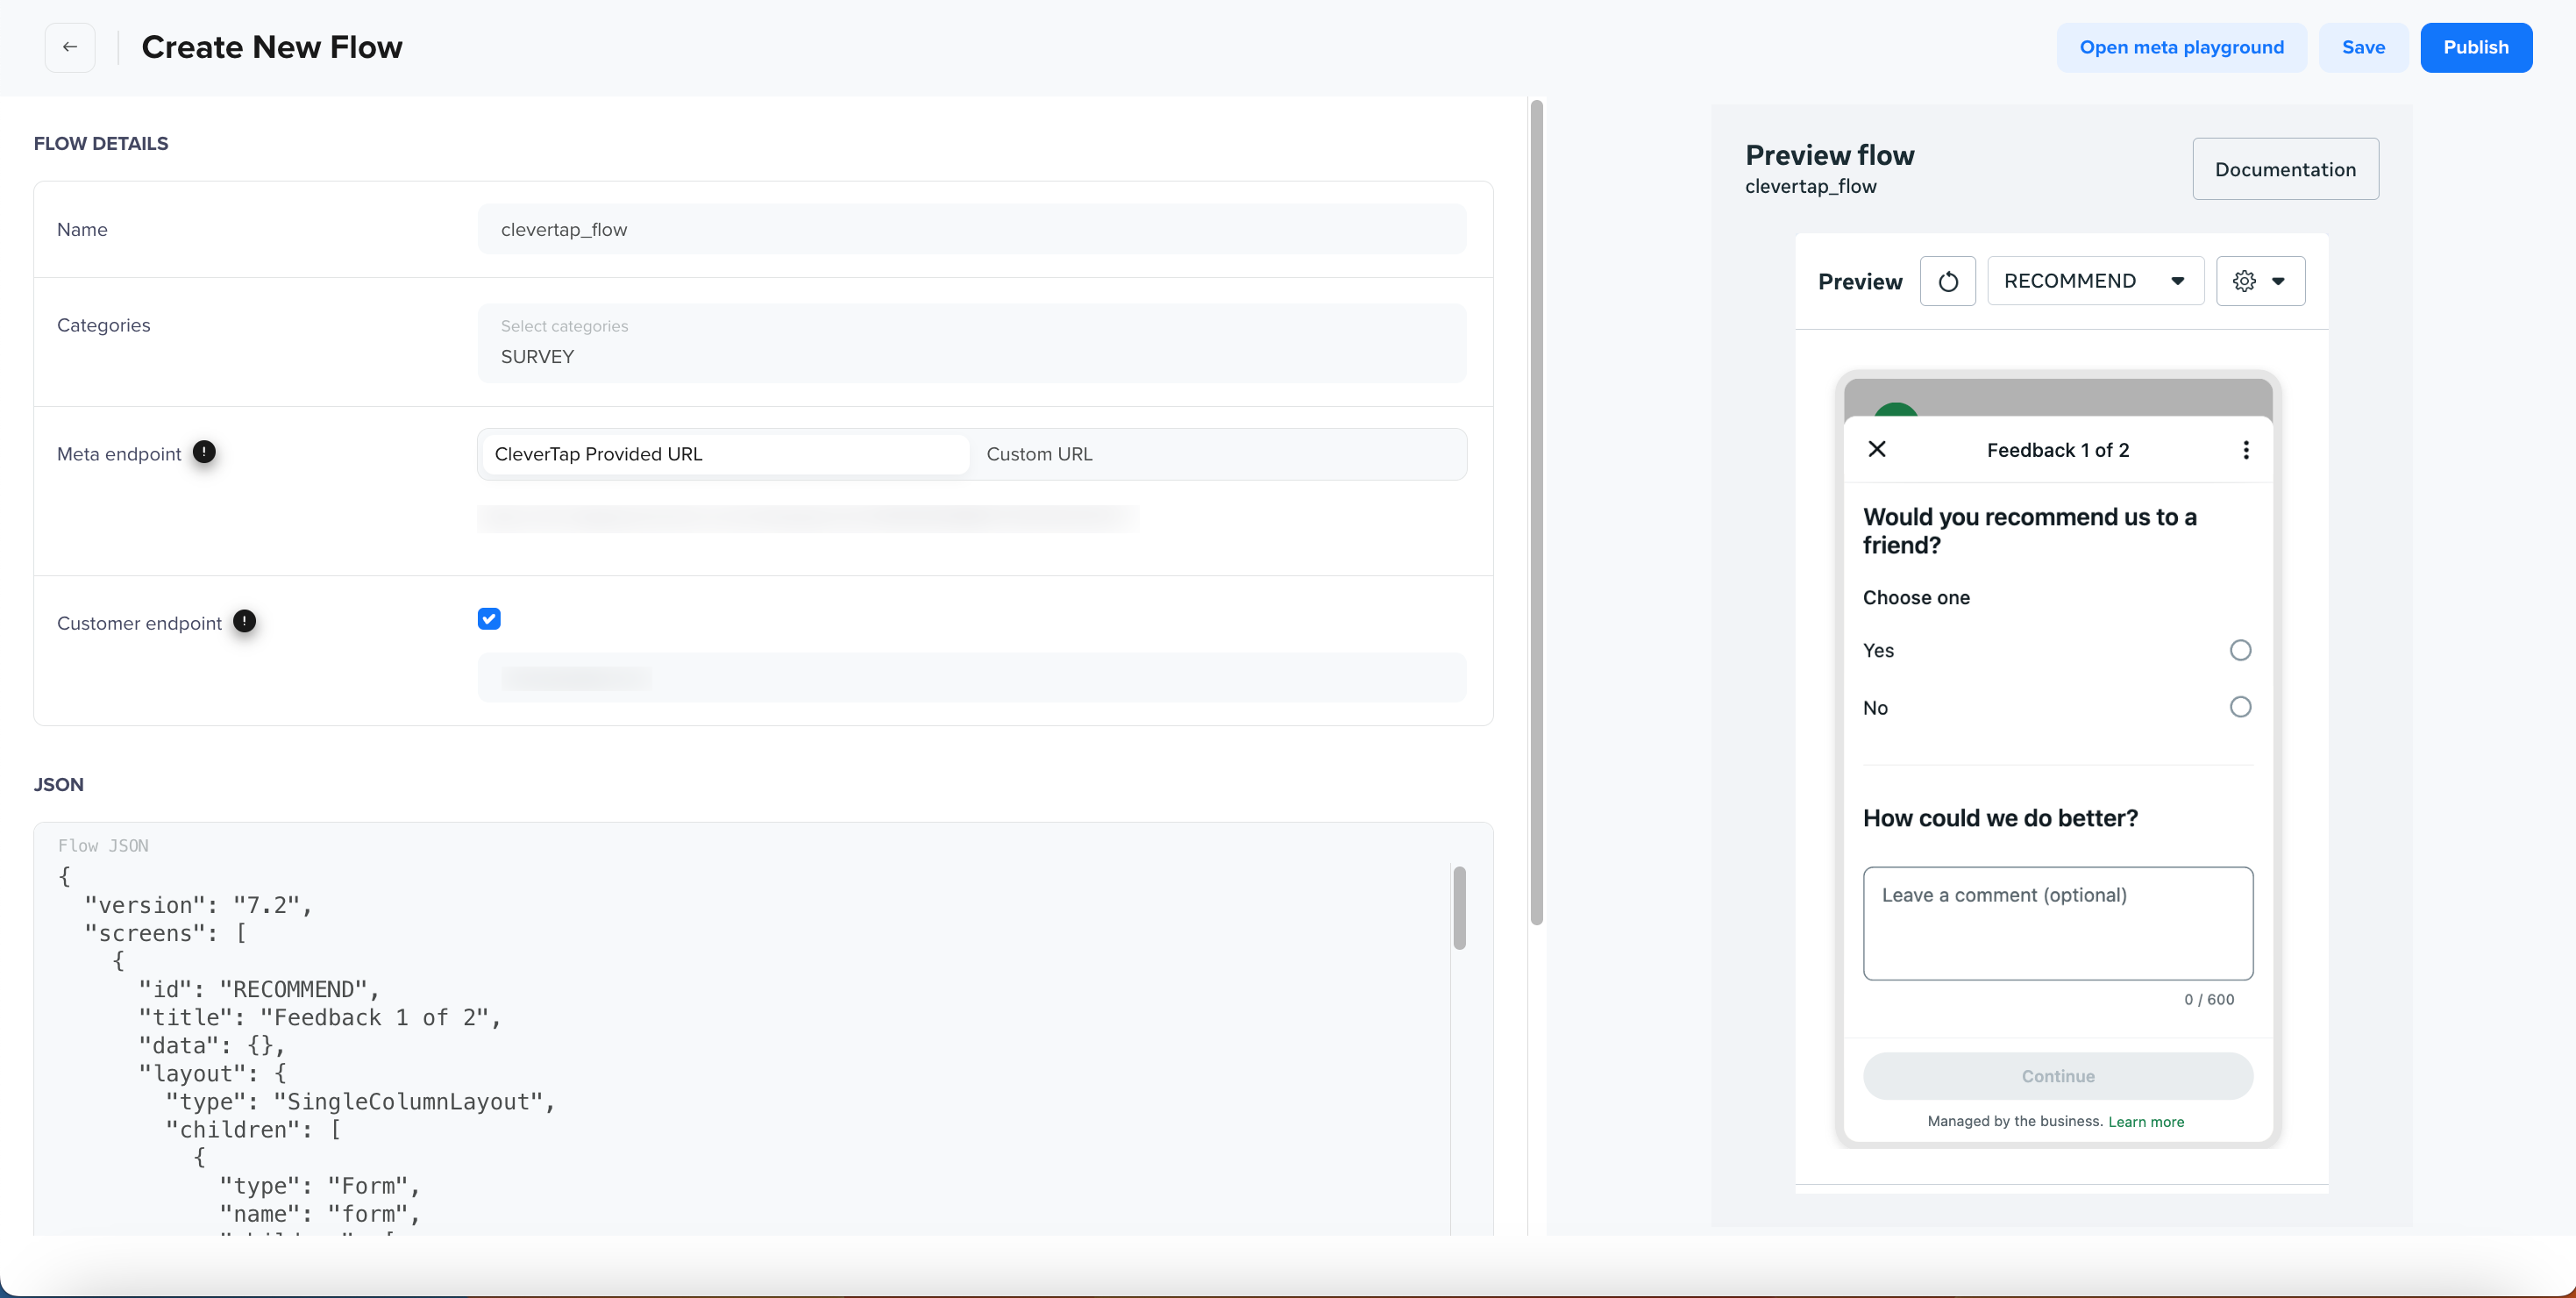Viewport: 2576px width, 1298px height.
Task: Open the RECOMMEND screen dropdown
Action: pos(2094,281)
